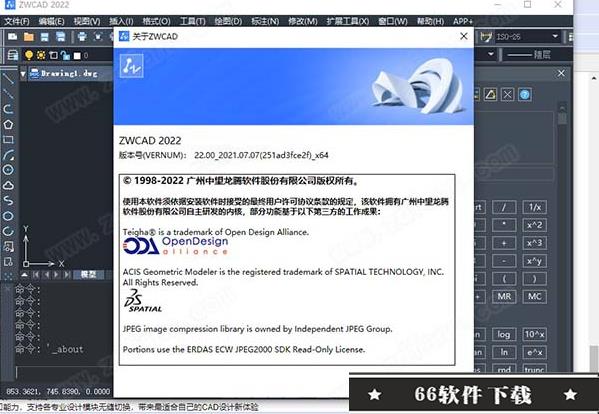Toggle the layer on/off lightbulb

29,55
